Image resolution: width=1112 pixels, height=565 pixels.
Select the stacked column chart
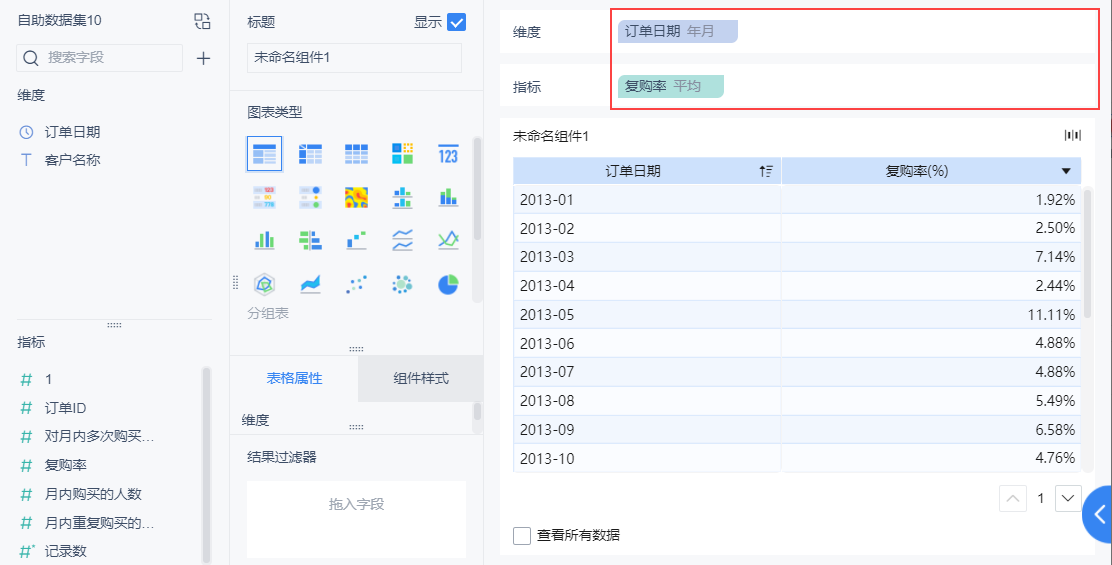tap(448, 197)
